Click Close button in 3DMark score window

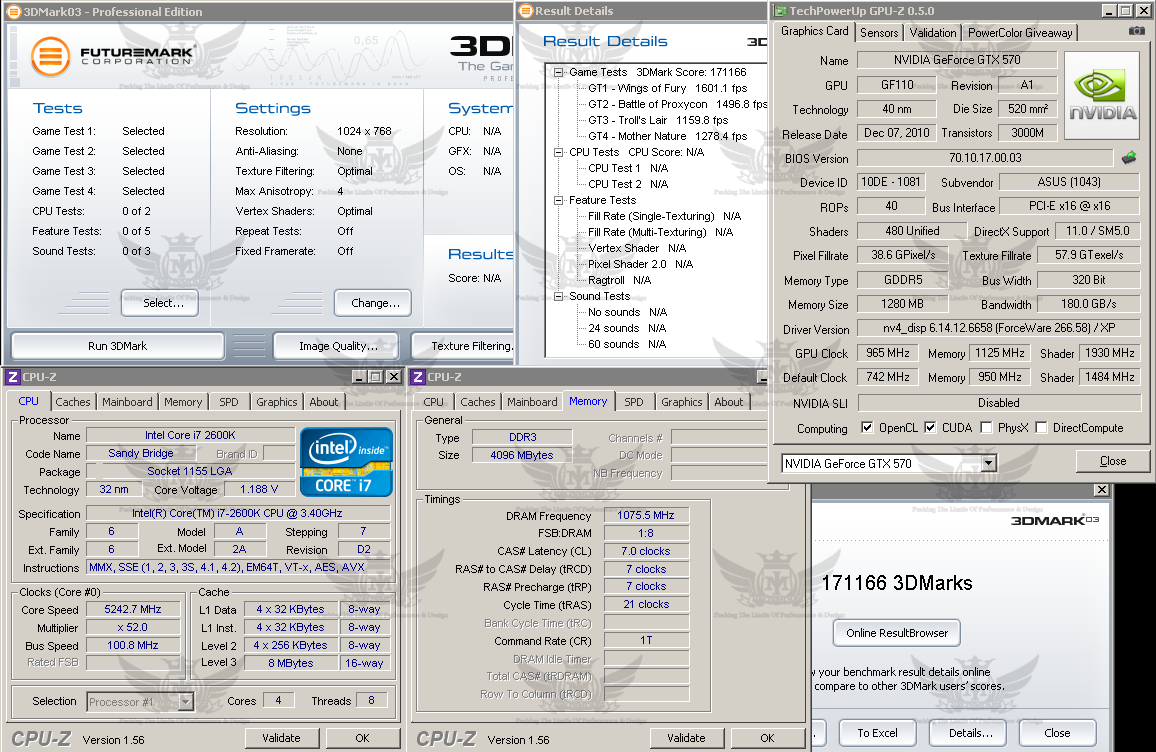click(x=1057, y=733)
